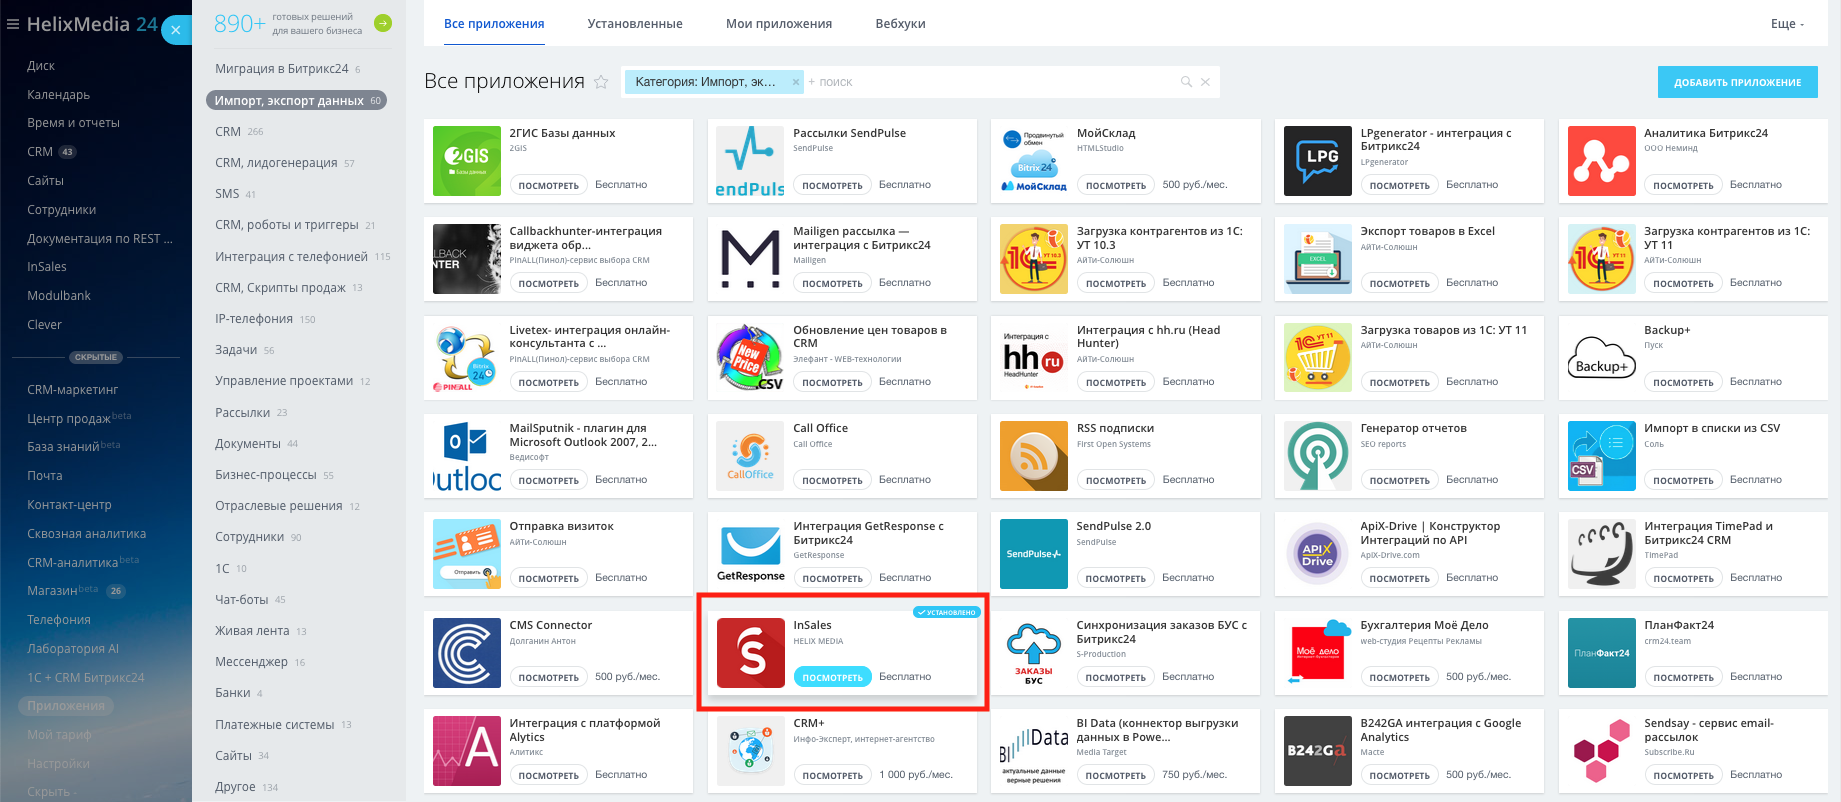Open the ПланФакт24 app thumbnail

pos(1602,653)
